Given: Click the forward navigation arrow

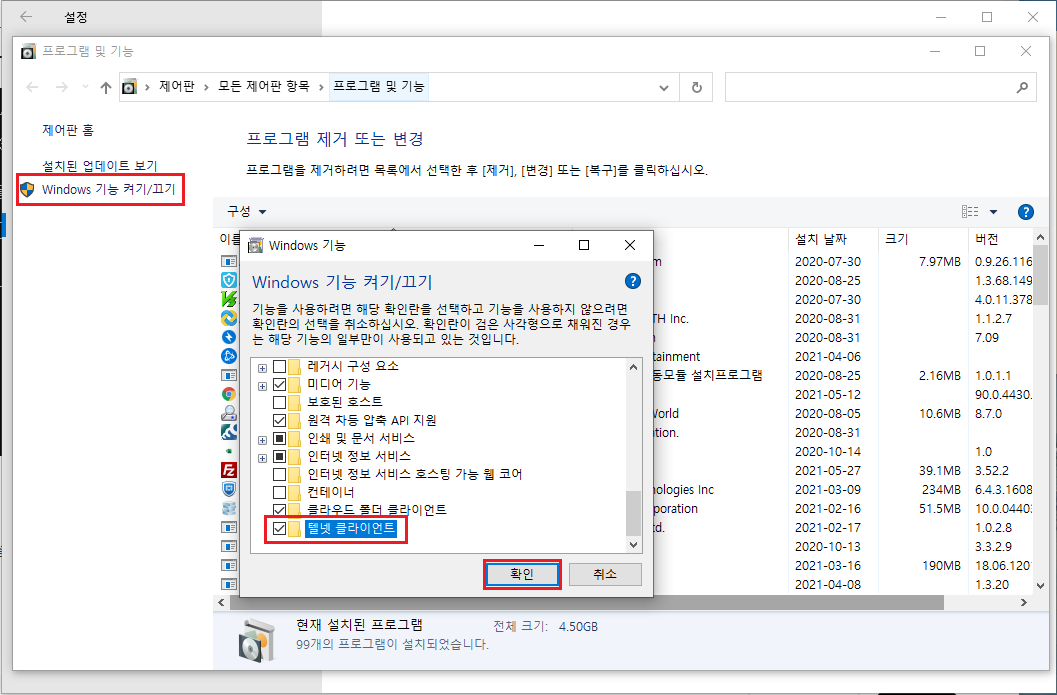Looking at the screenshot, I should click(61, 87).
